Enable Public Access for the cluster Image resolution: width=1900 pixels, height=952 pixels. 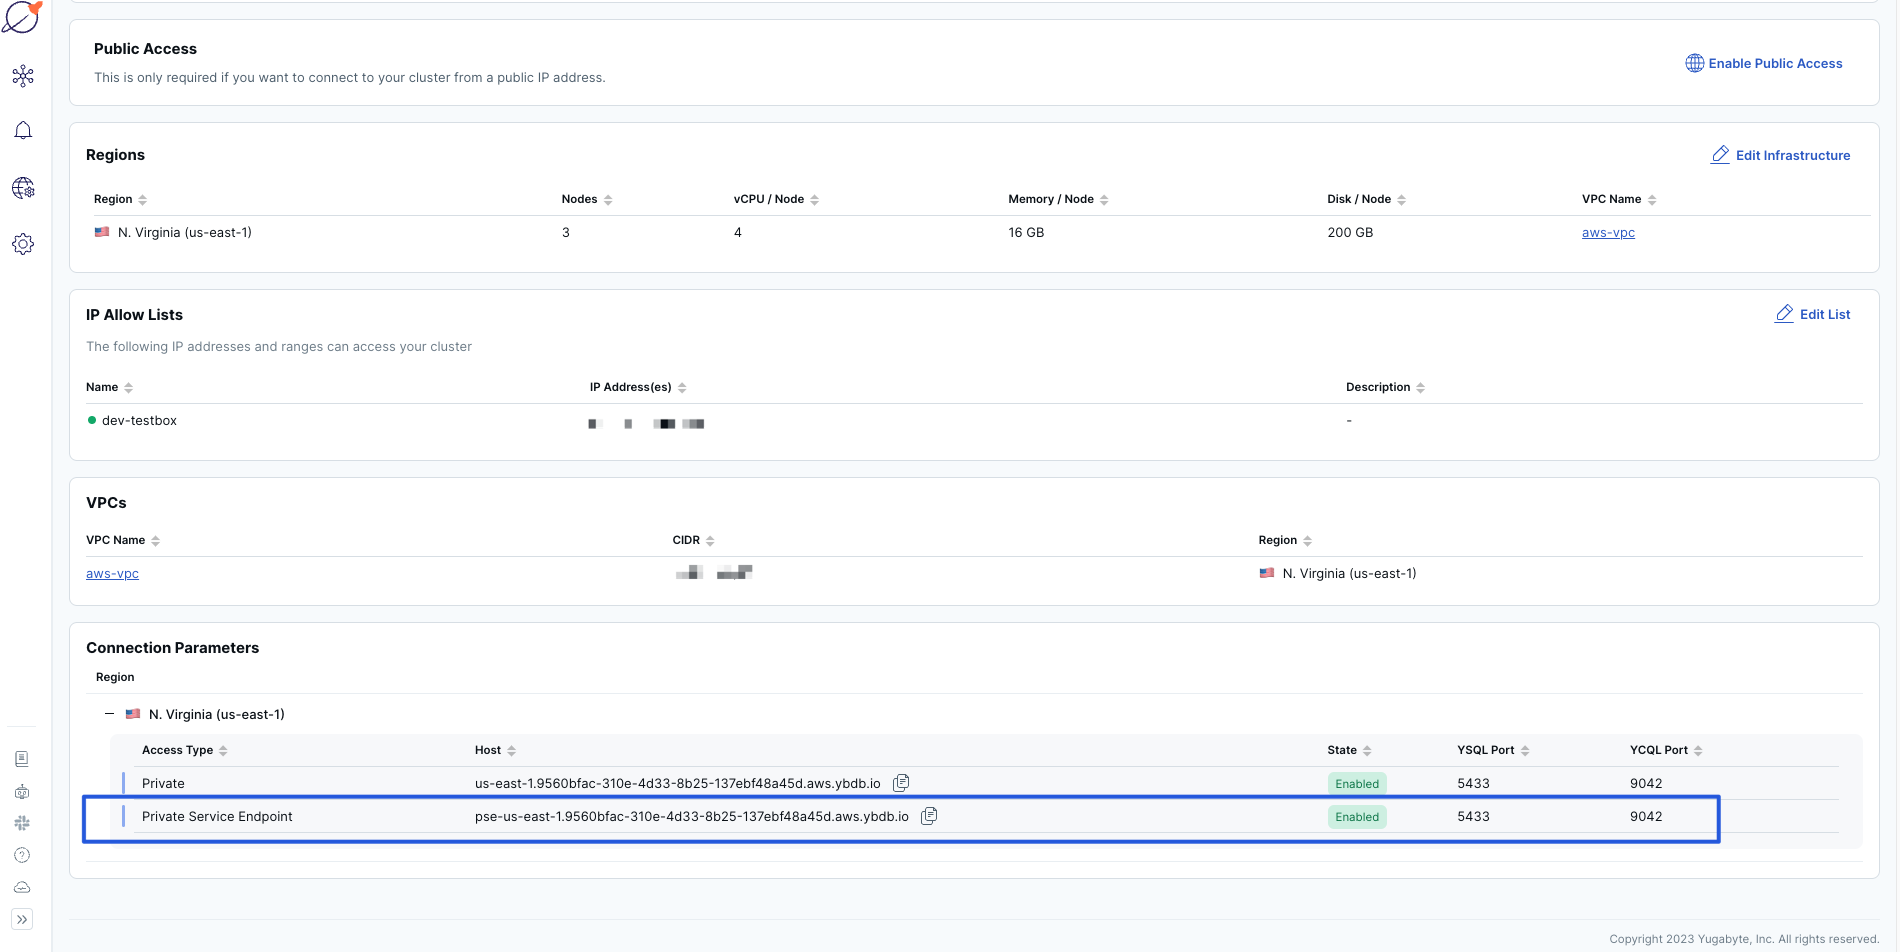point(1763,63)
